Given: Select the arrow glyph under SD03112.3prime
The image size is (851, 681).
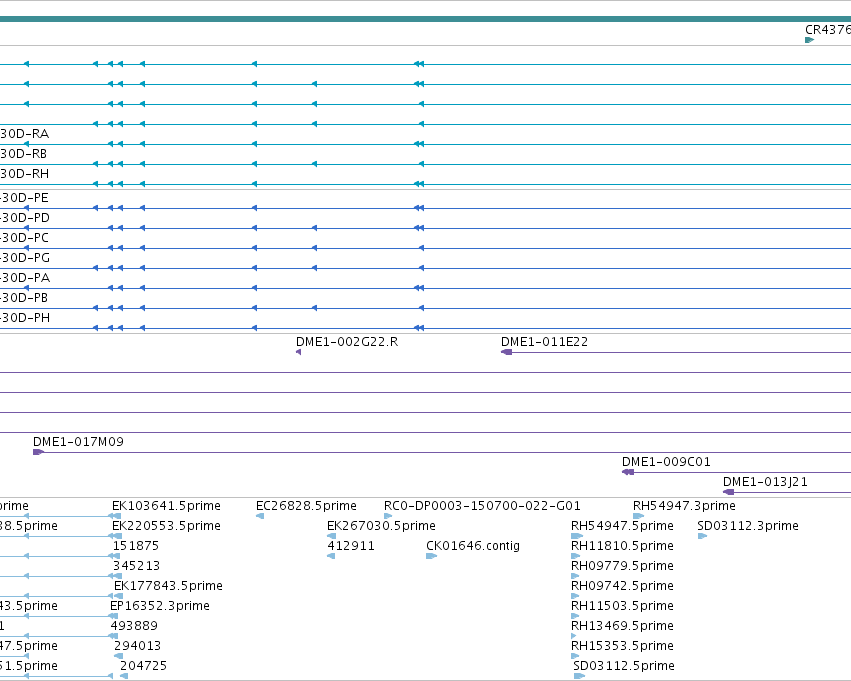Looking at the screenshot, I should click(x=702, y=536).
